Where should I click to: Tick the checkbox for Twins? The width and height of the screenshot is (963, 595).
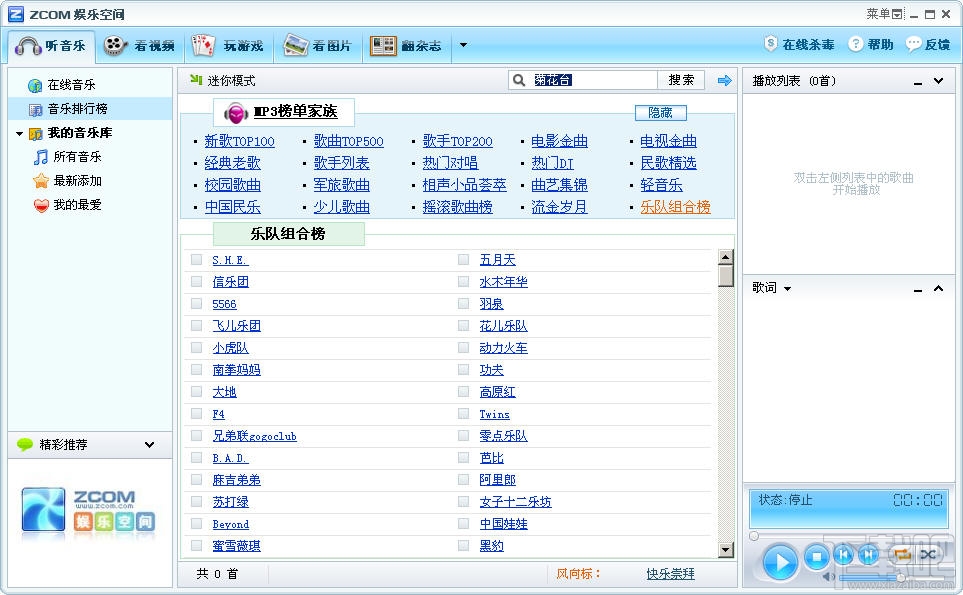point(464,414)
